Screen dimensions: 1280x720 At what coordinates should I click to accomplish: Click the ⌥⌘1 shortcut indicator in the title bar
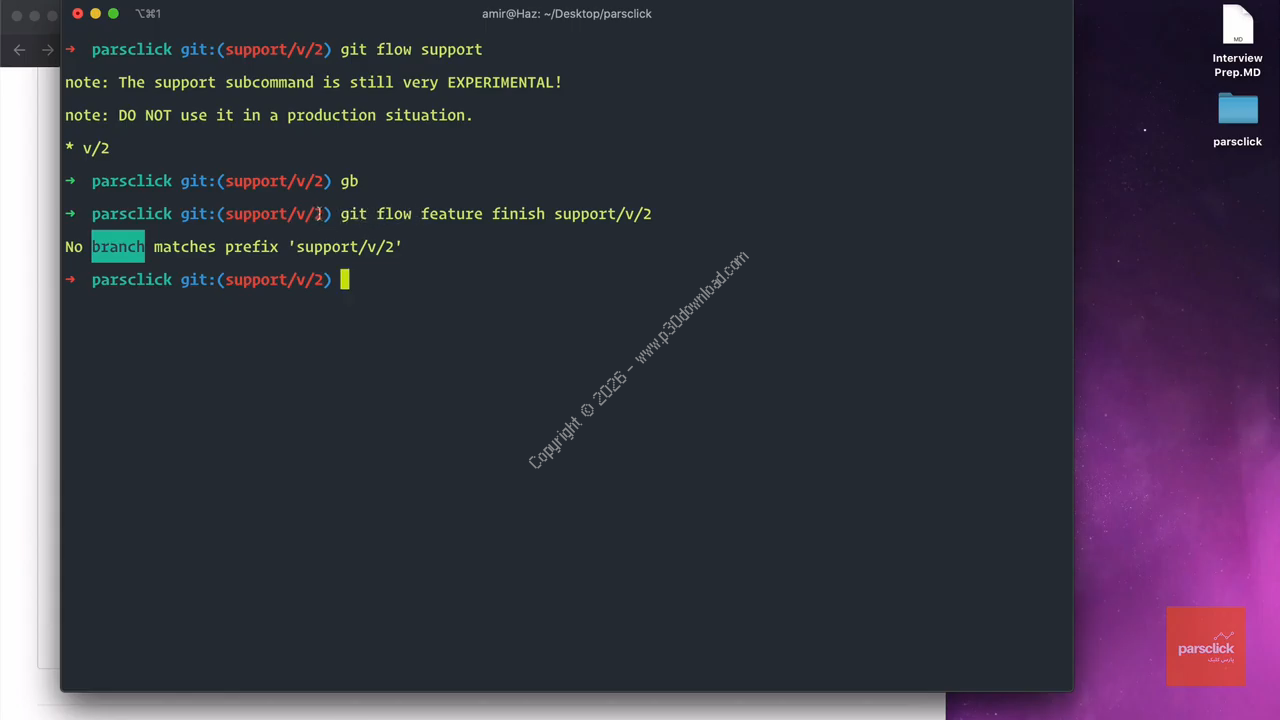147,13
